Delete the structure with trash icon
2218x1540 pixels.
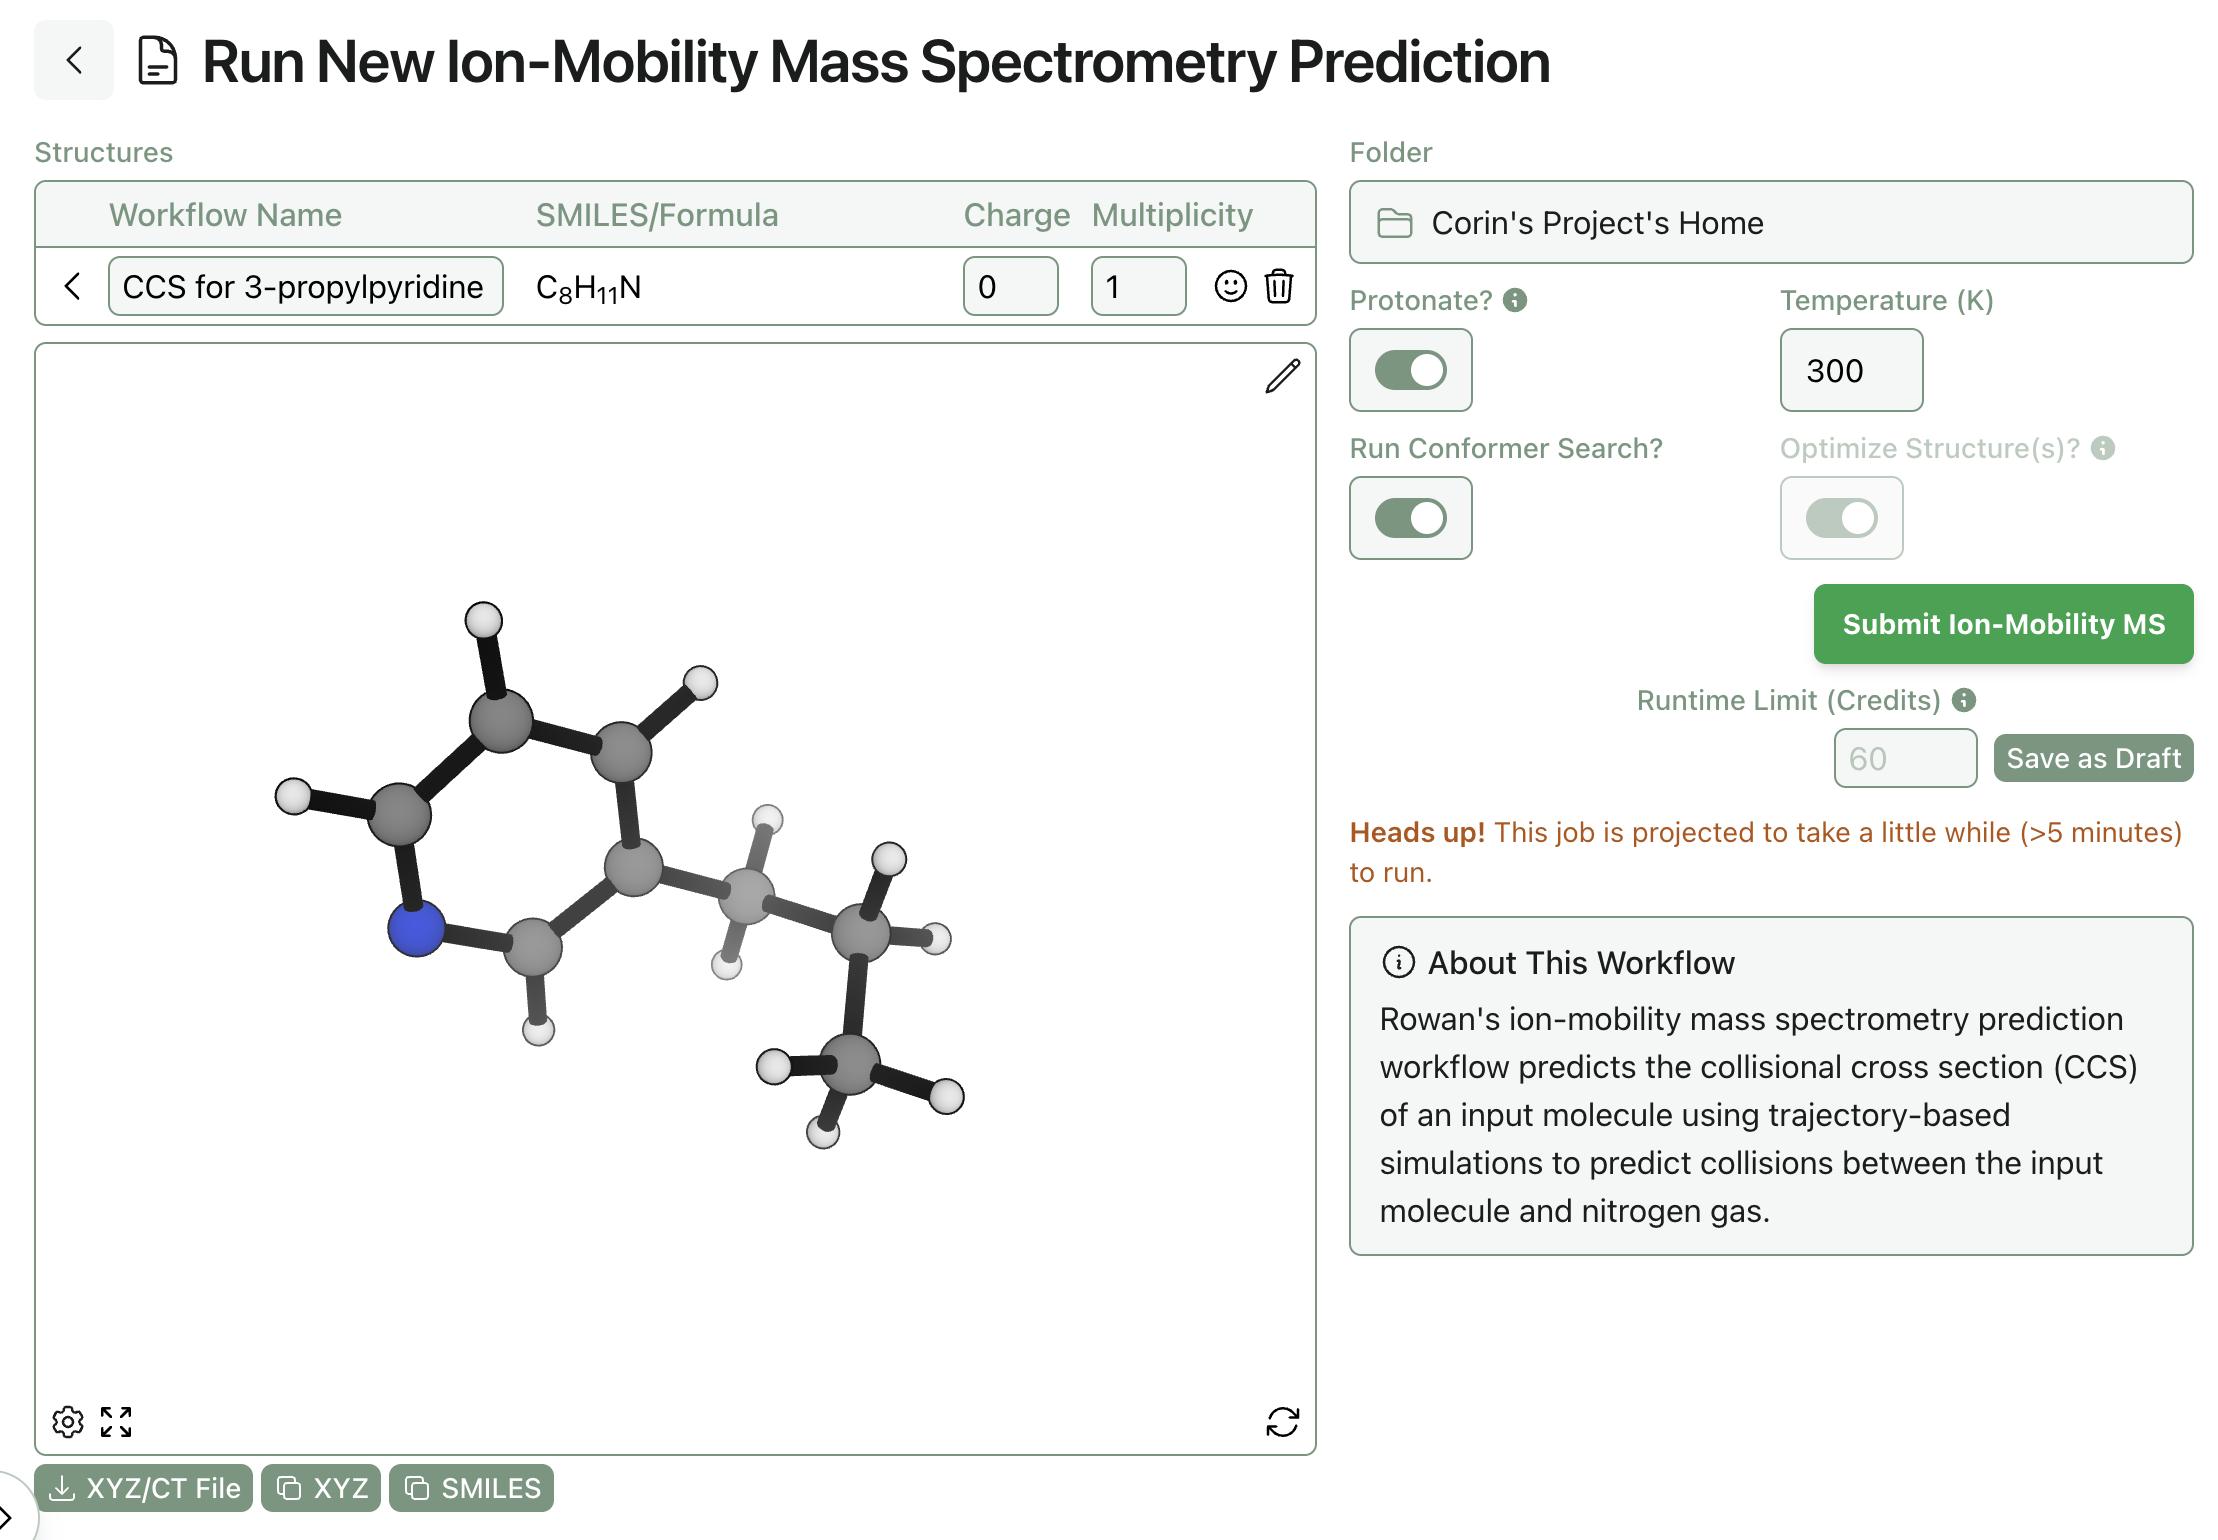pos(1279,287)
